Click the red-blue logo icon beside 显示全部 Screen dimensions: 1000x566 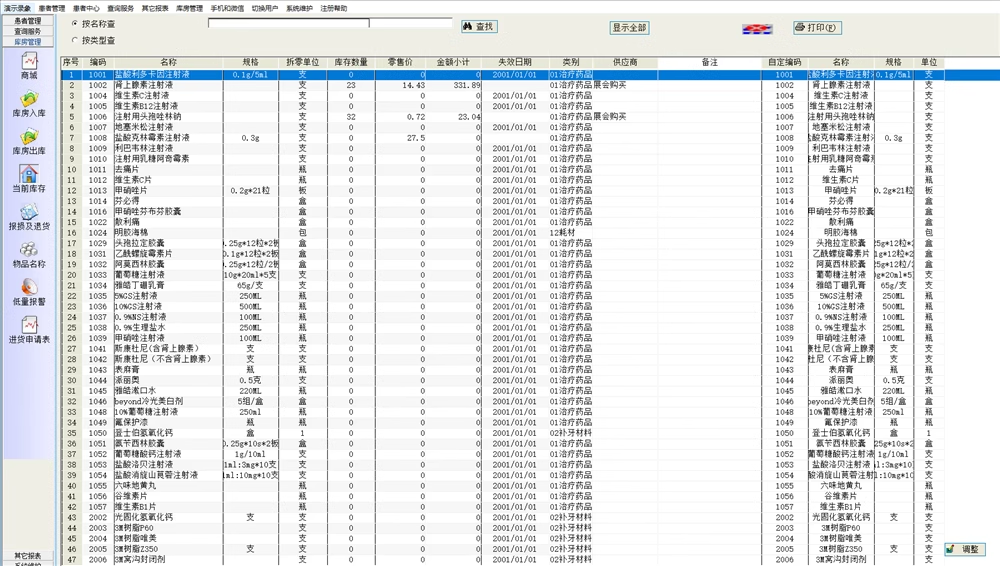(x=757, y=29)
